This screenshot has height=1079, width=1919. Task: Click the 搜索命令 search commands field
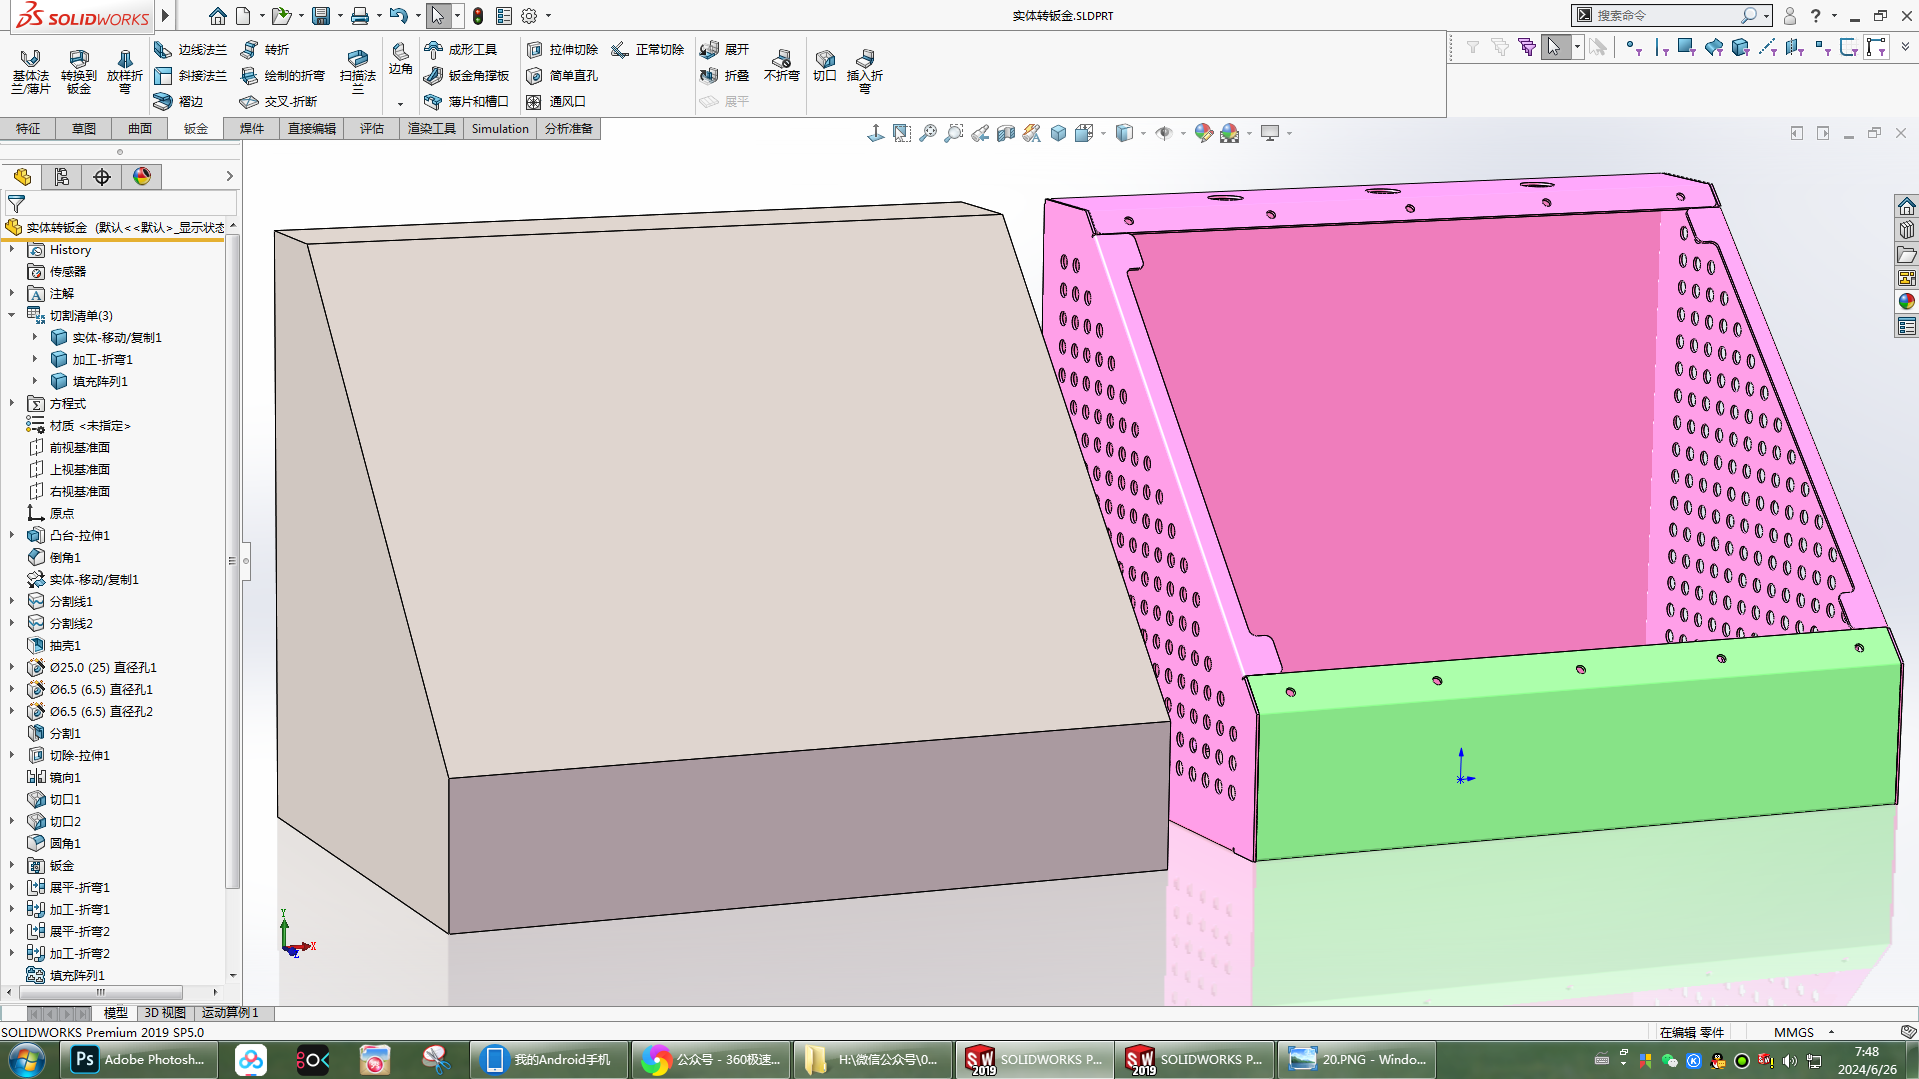(x=1665, y=15)
